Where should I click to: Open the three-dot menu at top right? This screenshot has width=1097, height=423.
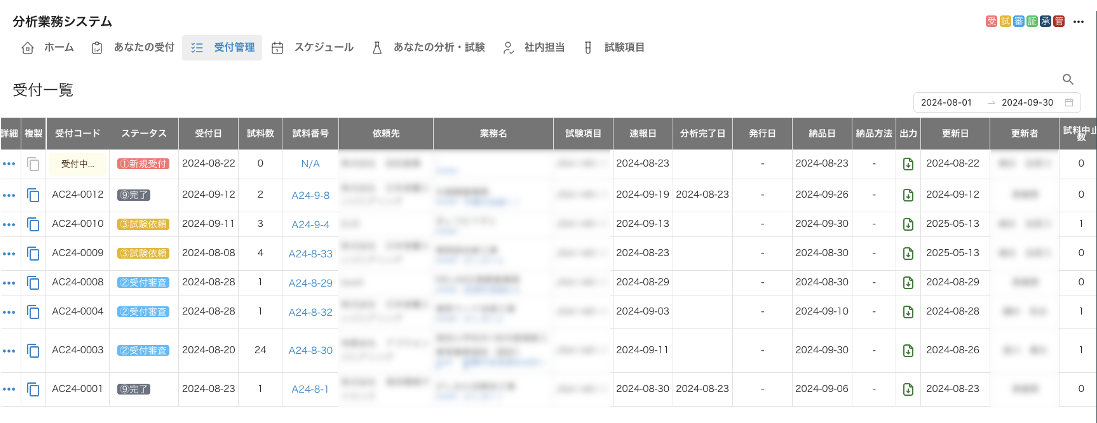point(1078,21)
